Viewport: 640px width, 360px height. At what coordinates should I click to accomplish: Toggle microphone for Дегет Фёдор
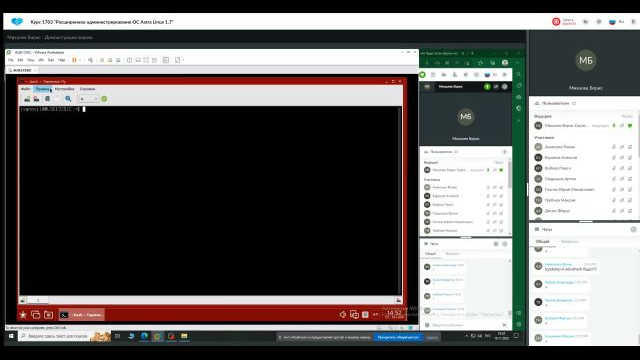click(x=613, y=211)
